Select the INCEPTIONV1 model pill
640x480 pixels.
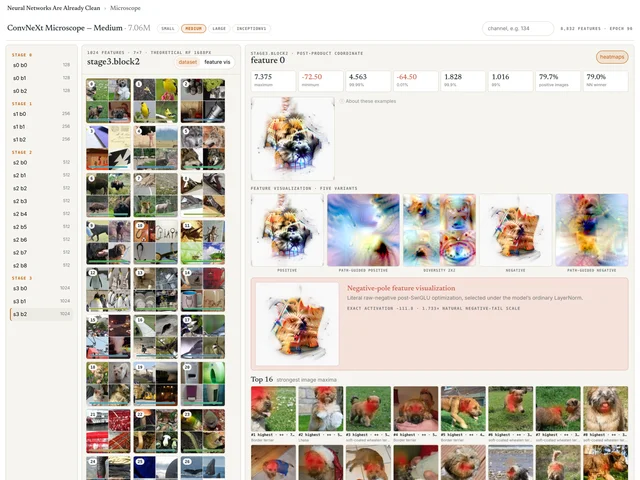[x=251, y=29]
